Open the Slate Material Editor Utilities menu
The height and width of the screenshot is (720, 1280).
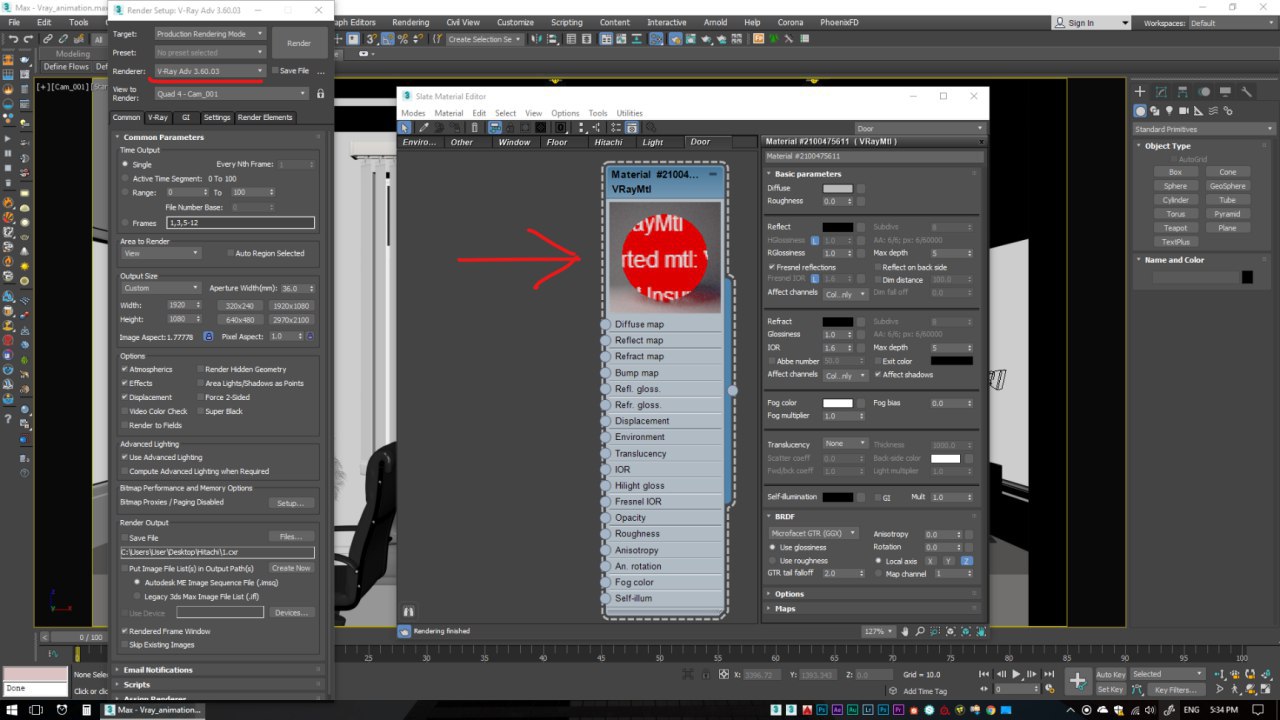point(629,113)
